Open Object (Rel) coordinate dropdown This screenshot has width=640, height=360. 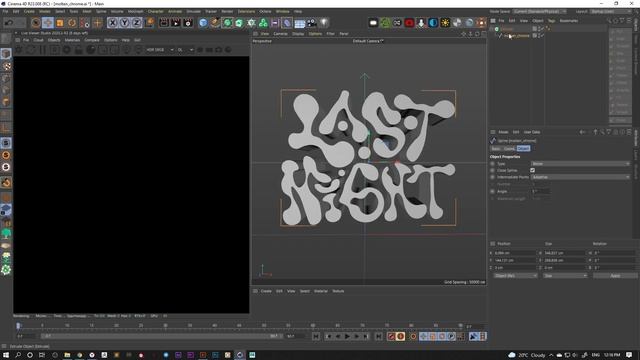coord(515,276)
